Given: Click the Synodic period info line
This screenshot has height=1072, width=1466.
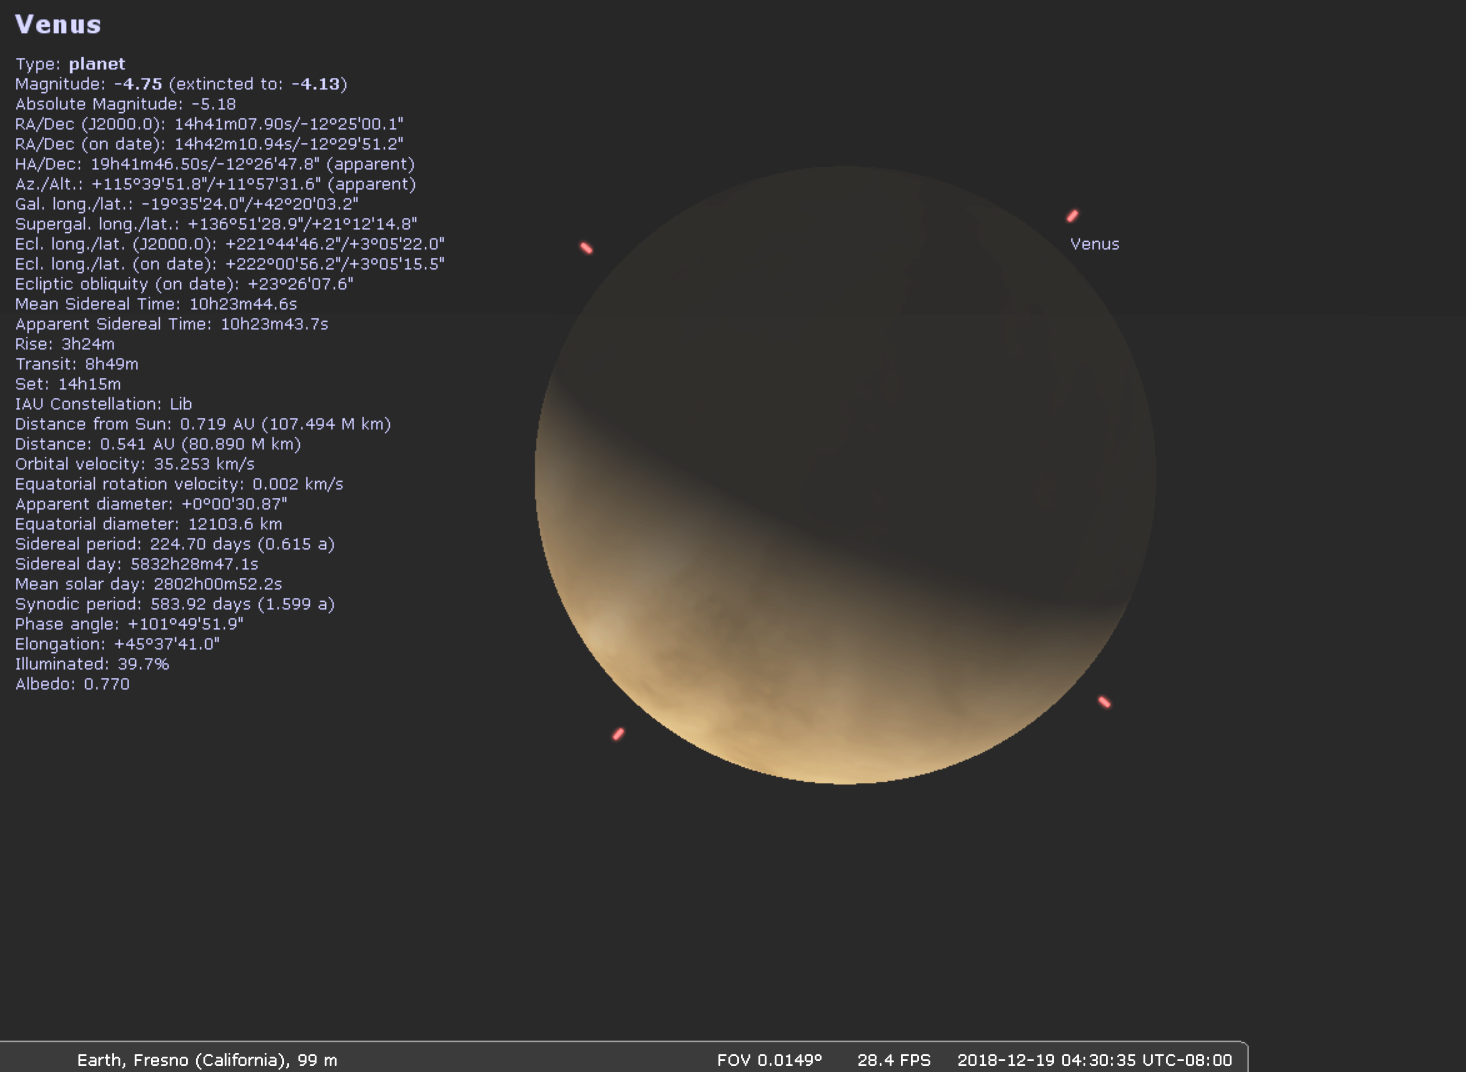Looking at the screenshot, I should 175,604.
